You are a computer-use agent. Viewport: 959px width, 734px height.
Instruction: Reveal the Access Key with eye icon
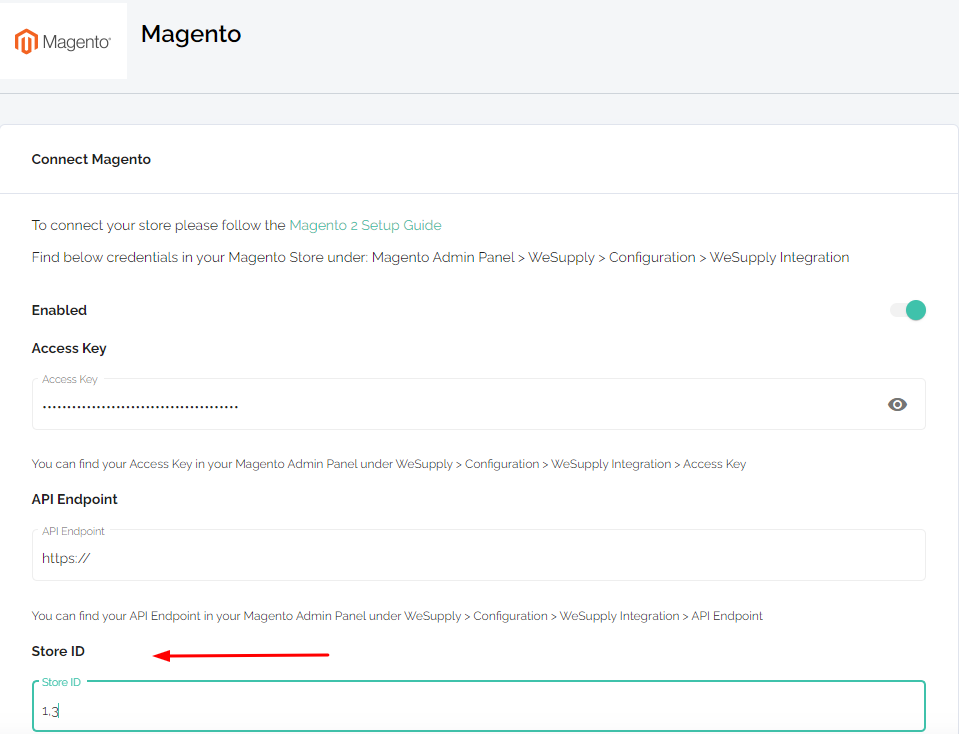pyautogui.click(x=897, y=404)
